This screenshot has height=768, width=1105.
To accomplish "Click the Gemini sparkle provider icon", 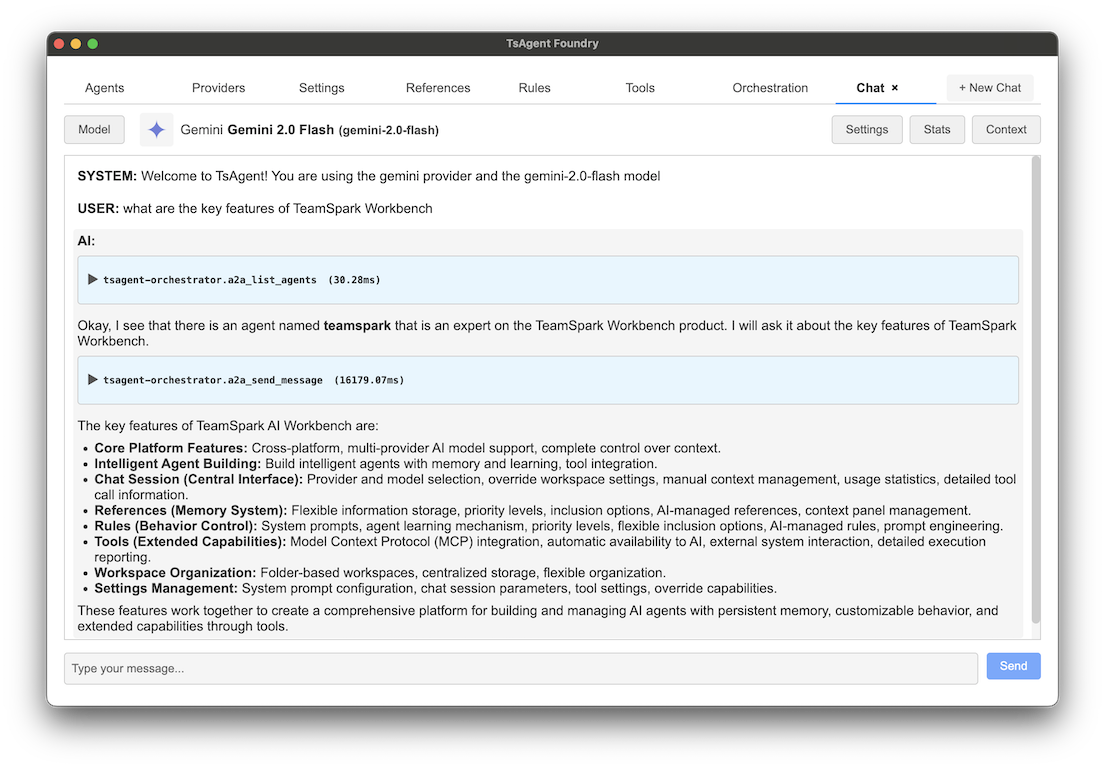I will 156,130.
